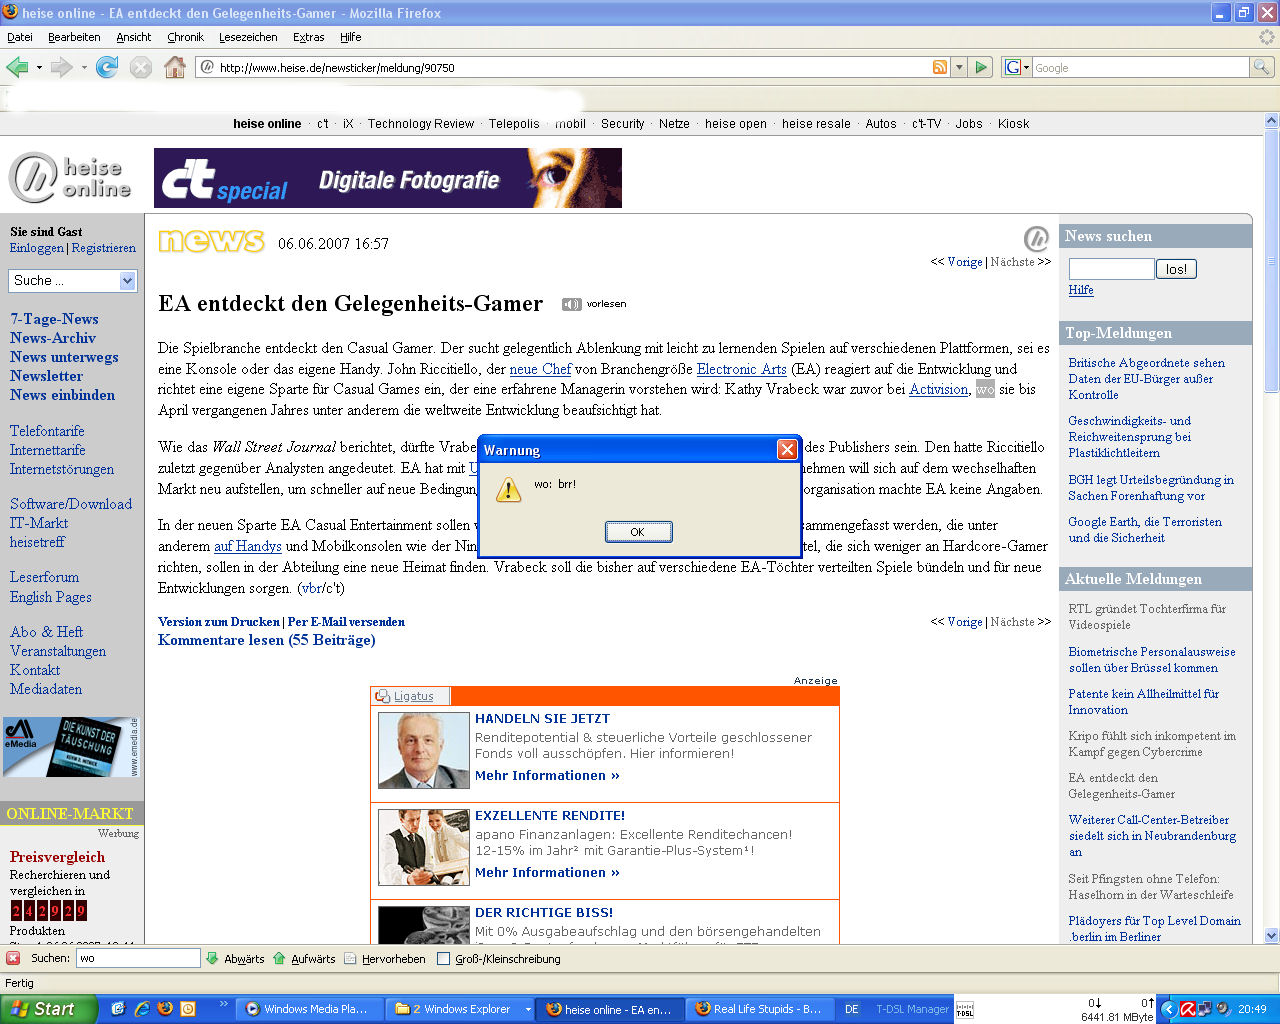Click the Activision link in article
Image resolution: width=1280 pixels, height=1024 pixels.
[938, 389]
